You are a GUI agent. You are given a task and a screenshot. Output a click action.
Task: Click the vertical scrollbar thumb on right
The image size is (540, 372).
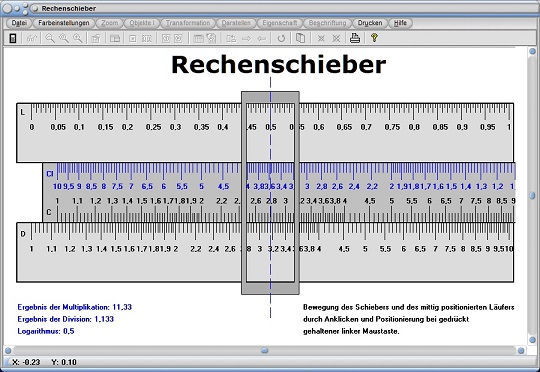pyautogui.click(x=532, y=196)
